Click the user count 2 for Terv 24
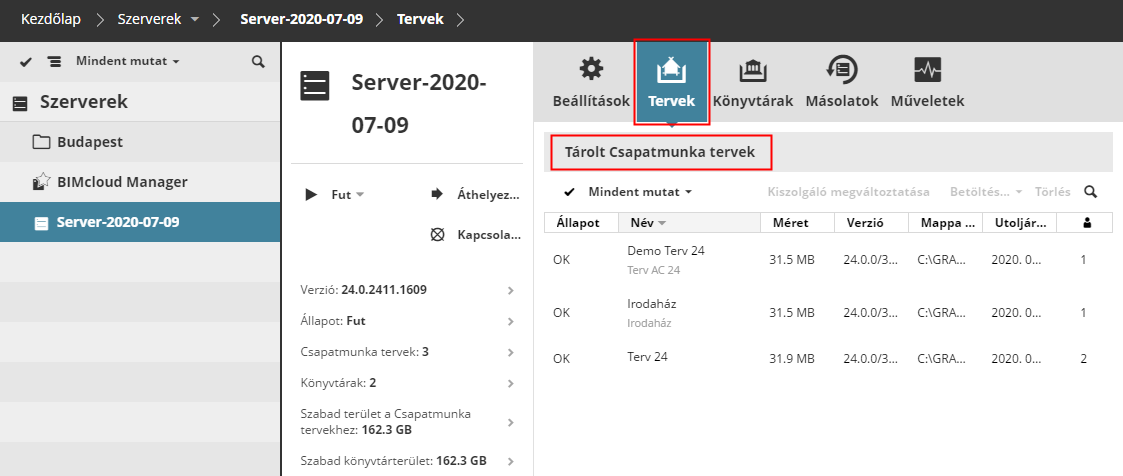Image resolution: width=1123 pixels, height=476 pixels. coord(1084,359)
